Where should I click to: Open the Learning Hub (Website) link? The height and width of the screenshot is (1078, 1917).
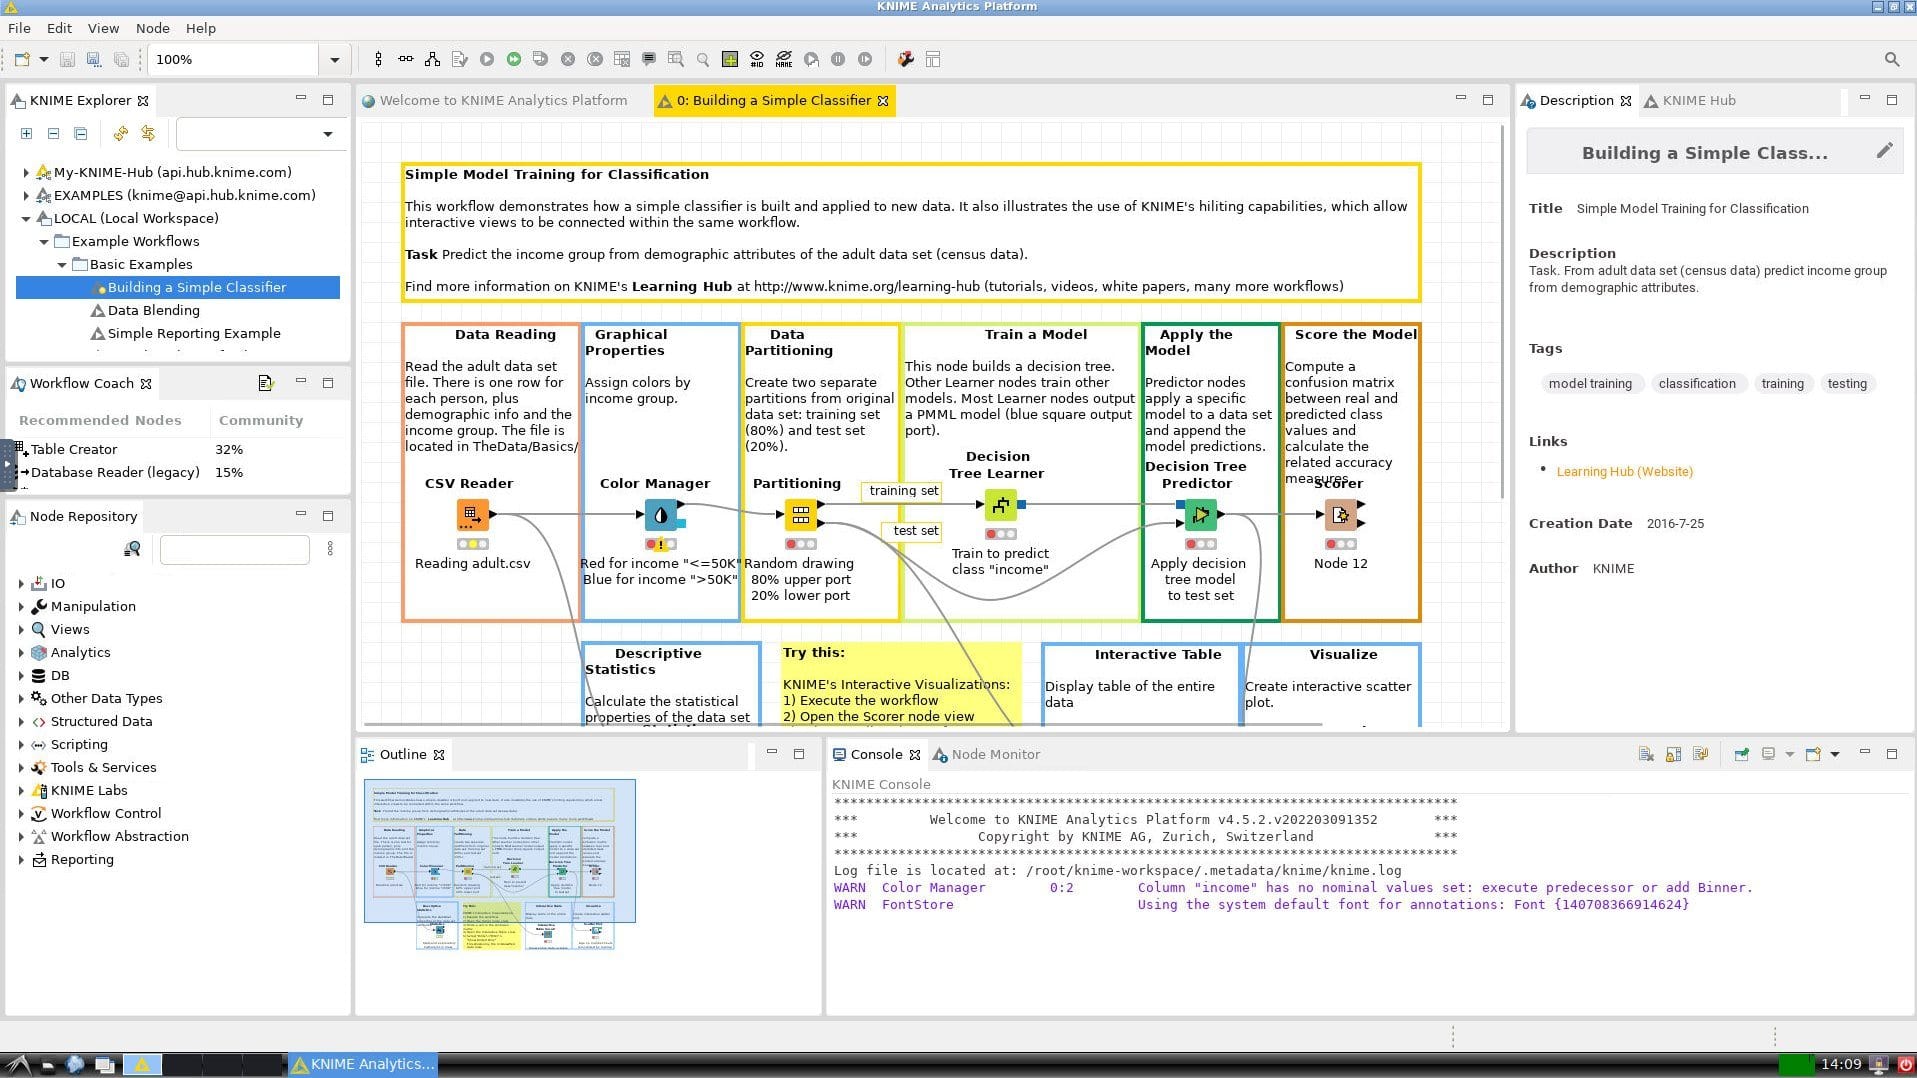(1625, 471)
